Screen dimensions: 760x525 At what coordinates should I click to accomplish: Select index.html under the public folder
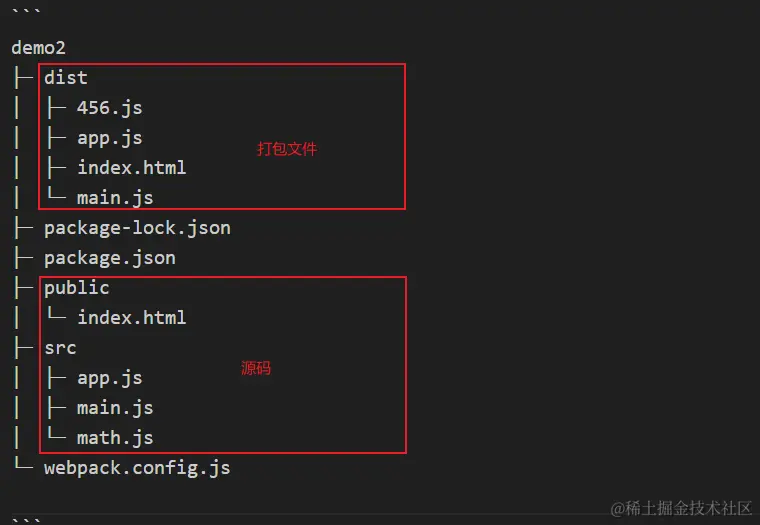pyautogui.click(x=131, y=317)
